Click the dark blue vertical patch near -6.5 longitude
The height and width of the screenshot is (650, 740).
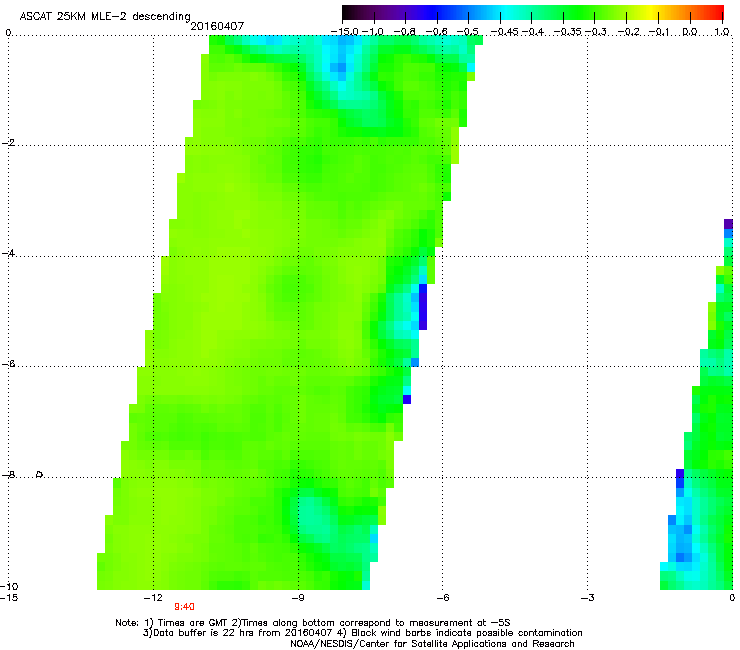[423, 307]
